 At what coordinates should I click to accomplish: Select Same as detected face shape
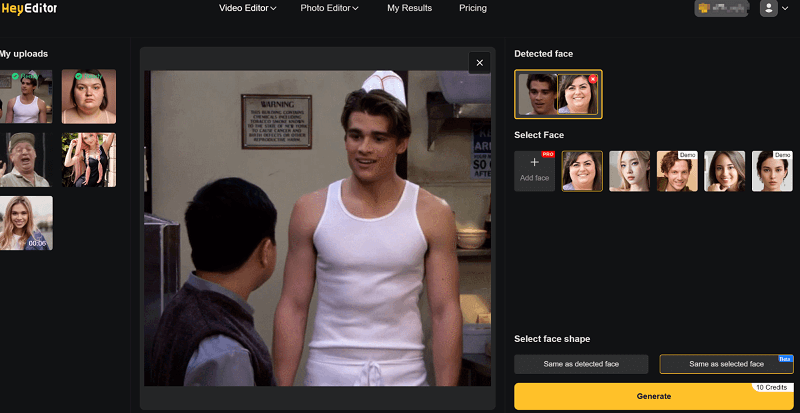tap(581, 364)
